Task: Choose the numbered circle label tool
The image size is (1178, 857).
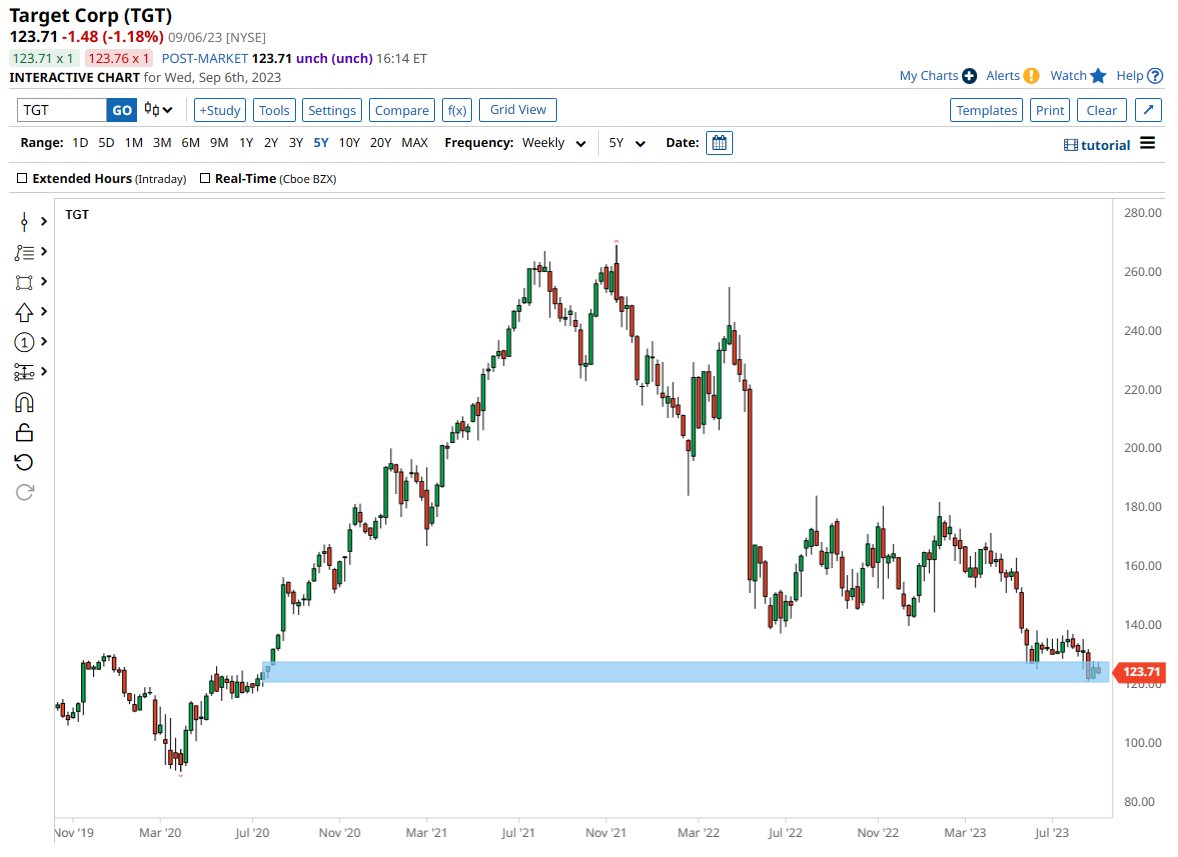Action: click(24, 342)
